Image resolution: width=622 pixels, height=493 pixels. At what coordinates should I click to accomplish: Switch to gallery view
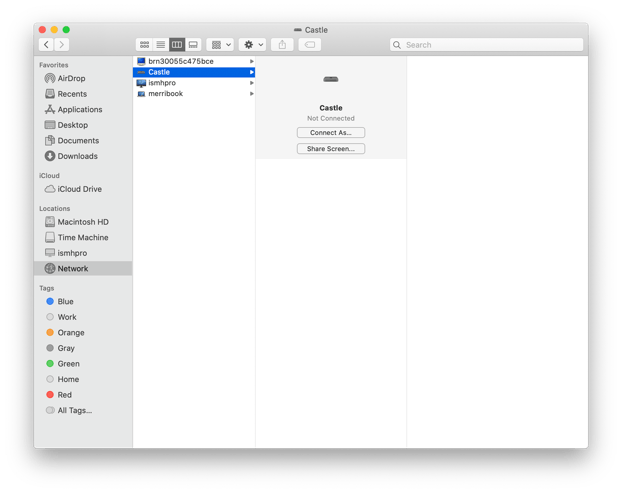pos(193,44)
